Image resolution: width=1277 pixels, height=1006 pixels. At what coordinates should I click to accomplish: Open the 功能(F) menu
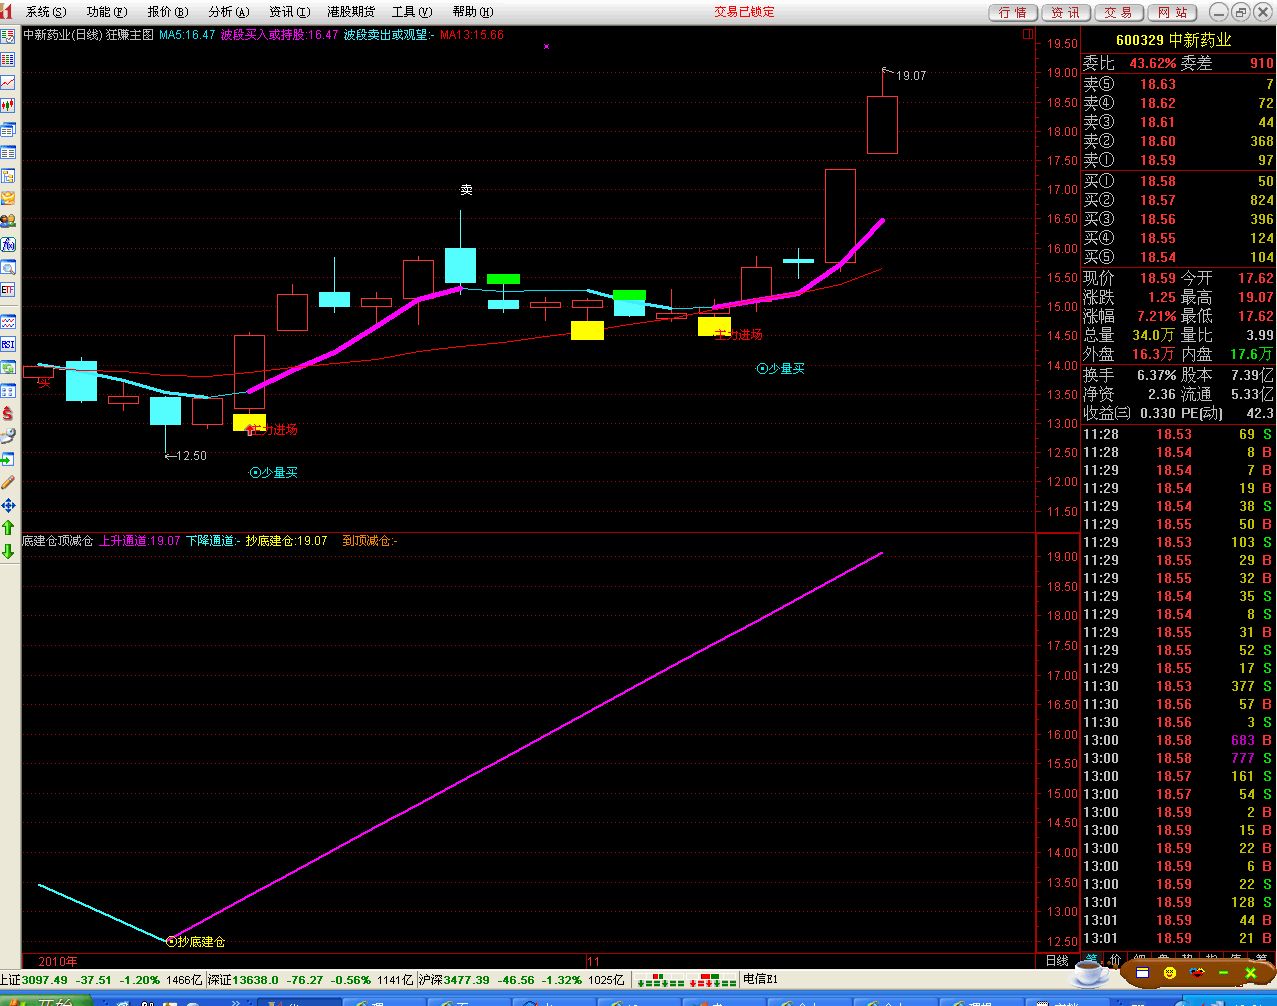coord(107,12)
